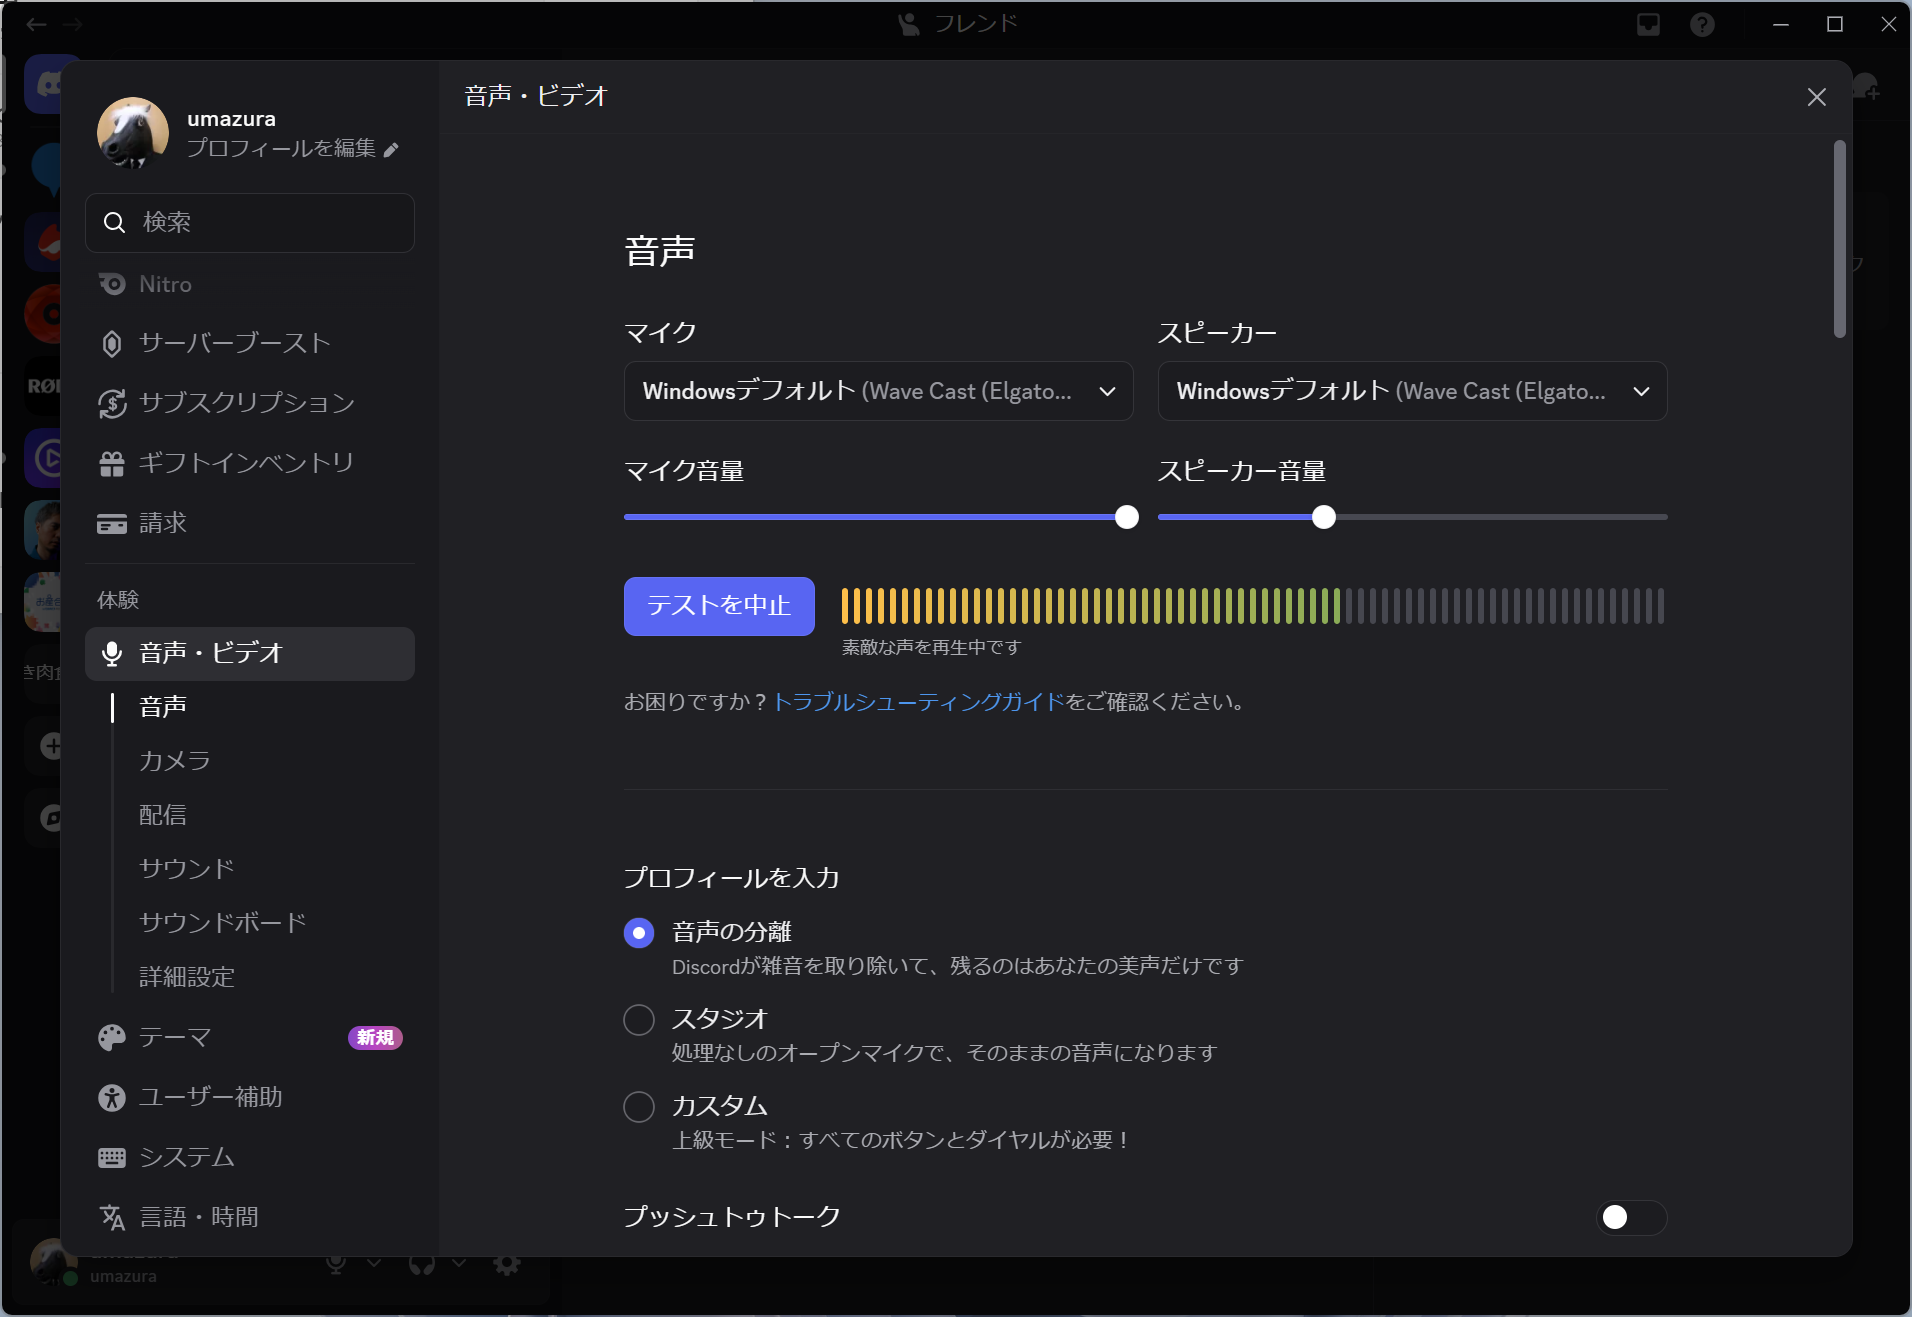Image resolution: width=1912 pixels, height=1317 pixels.
Task: Choose the カスタム input profile
Action: coord(639,1107)
